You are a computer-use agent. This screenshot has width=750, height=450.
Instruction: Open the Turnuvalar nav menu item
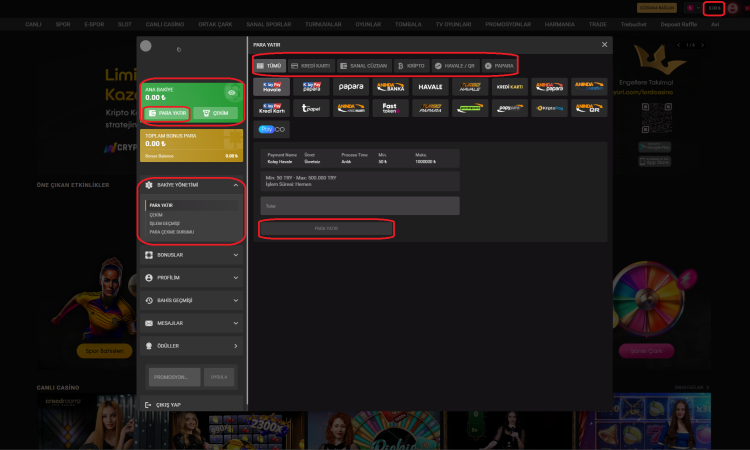pyautogui.click(x=323, y=24)
